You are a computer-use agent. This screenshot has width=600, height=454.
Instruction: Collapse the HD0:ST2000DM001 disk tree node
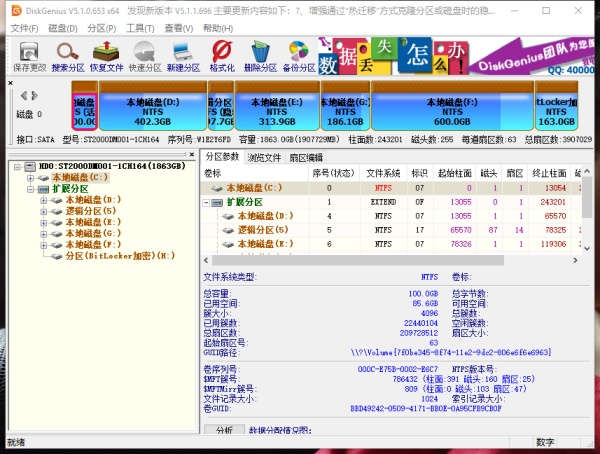click(17, 167)
